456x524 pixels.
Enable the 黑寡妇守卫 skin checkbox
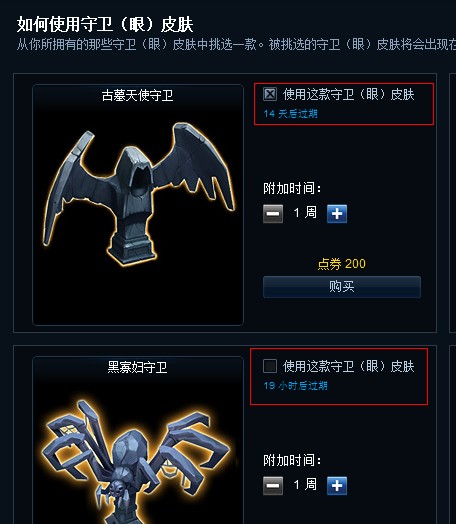(270, 366)
